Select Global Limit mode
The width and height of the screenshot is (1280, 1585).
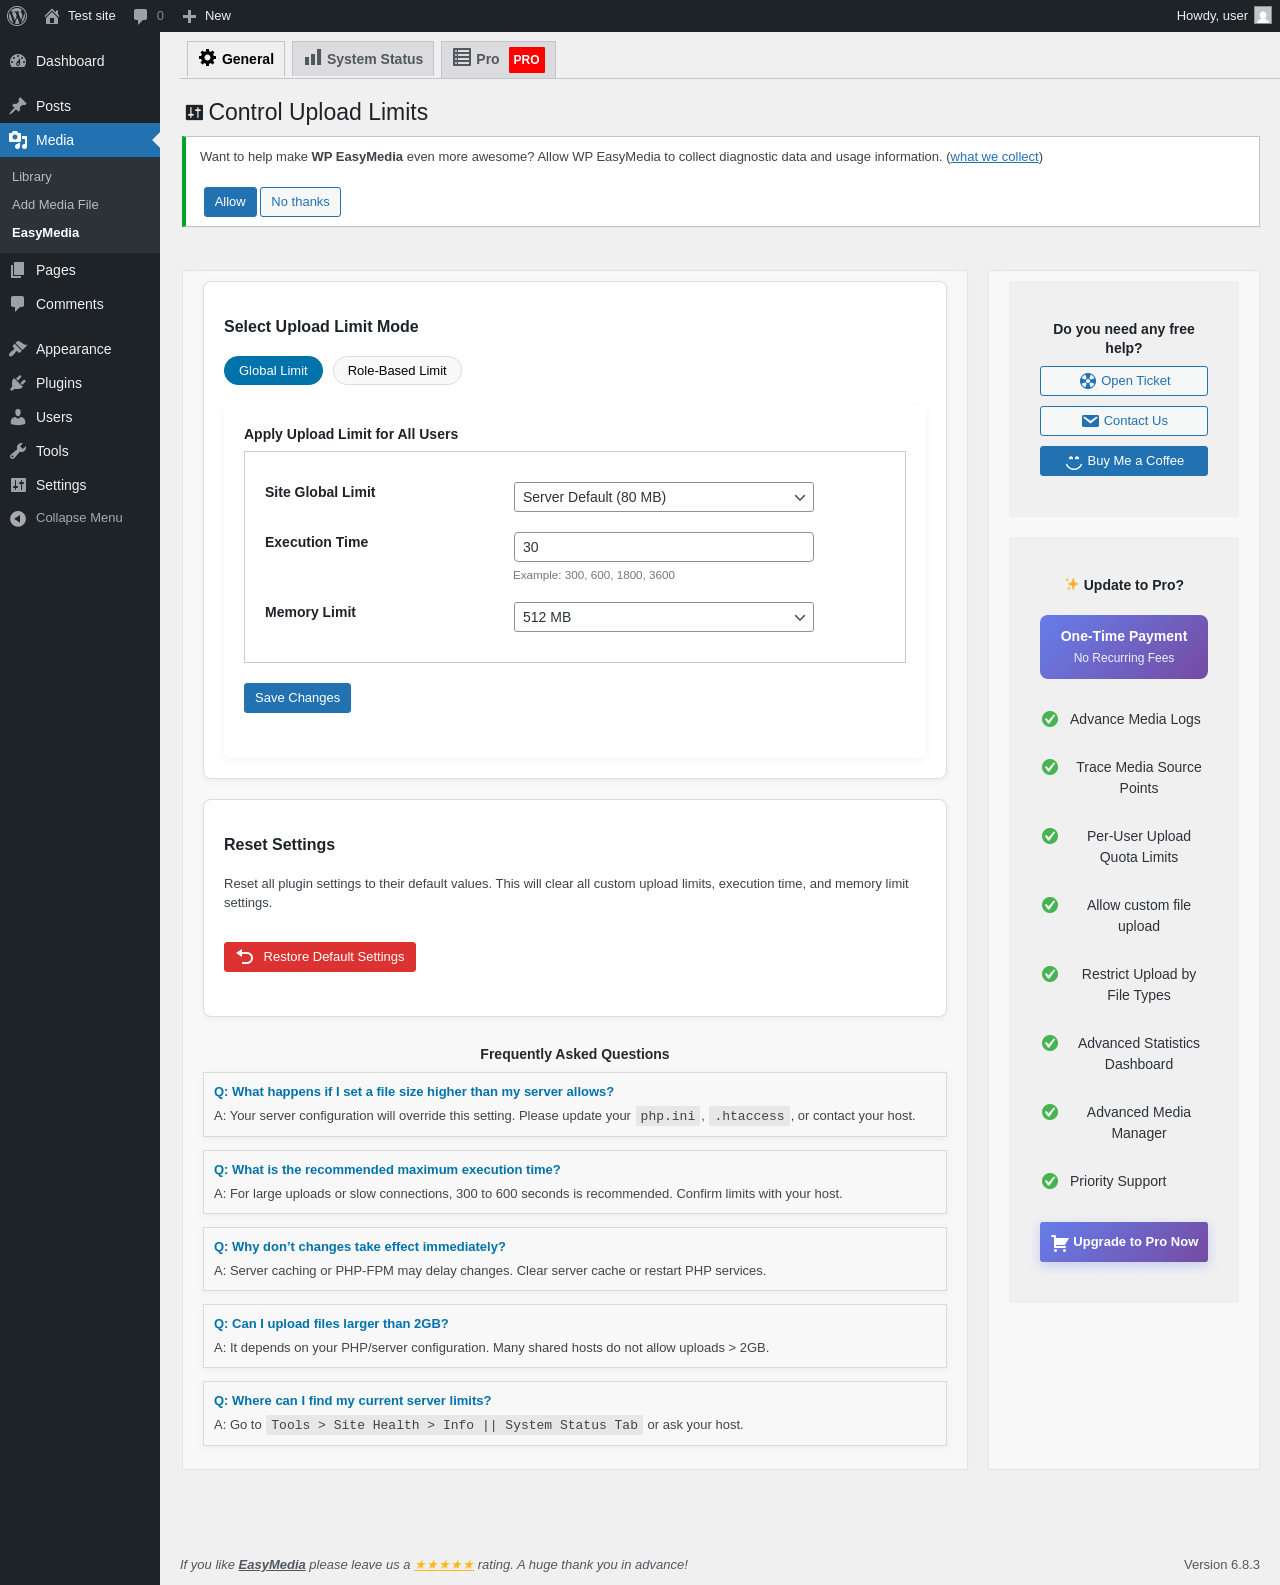[273, 371]
